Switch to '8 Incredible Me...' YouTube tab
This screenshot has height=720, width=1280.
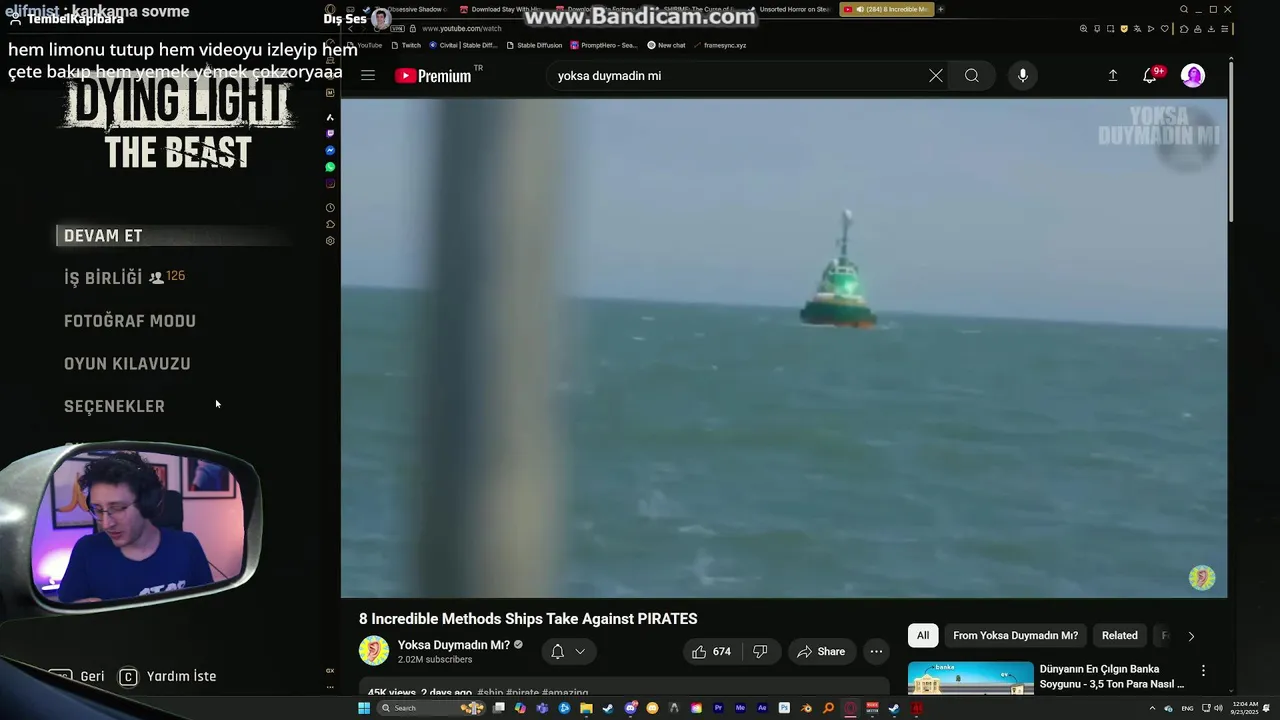(886, 9)
